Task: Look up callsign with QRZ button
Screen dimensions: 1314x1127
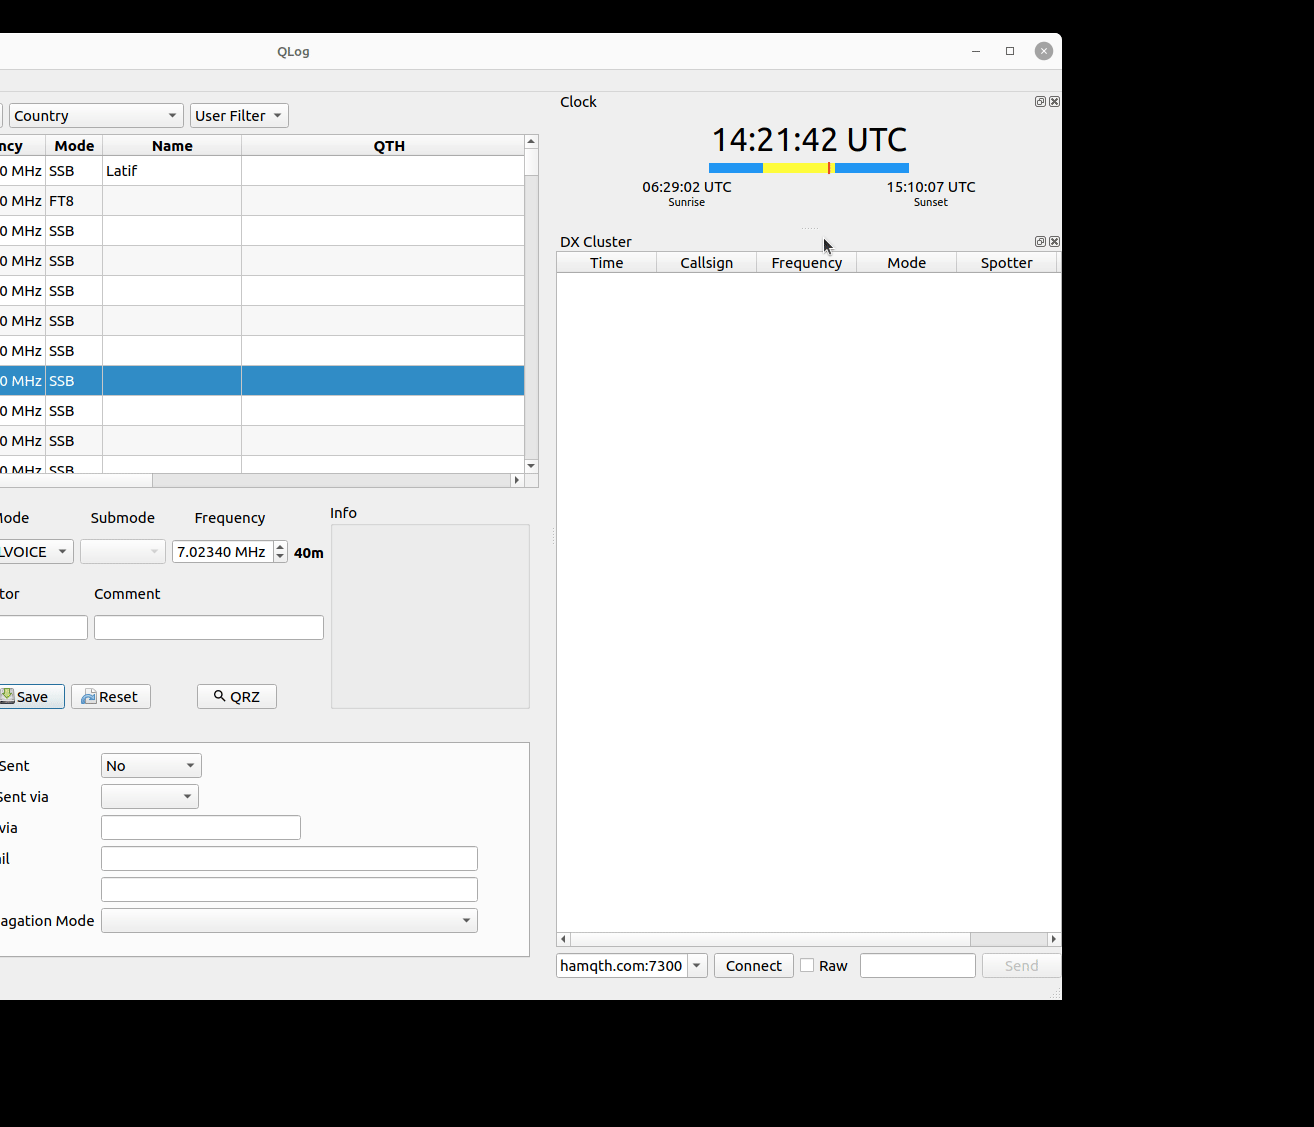Action: click(x=237, y=697)
